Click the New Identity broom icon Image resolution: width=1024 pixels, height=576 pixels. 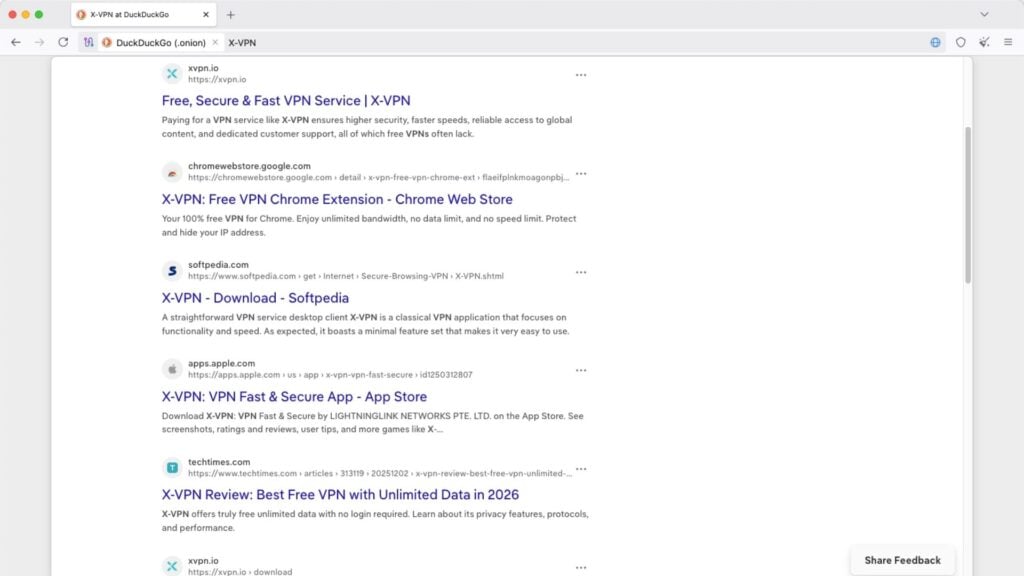[985, 42]
